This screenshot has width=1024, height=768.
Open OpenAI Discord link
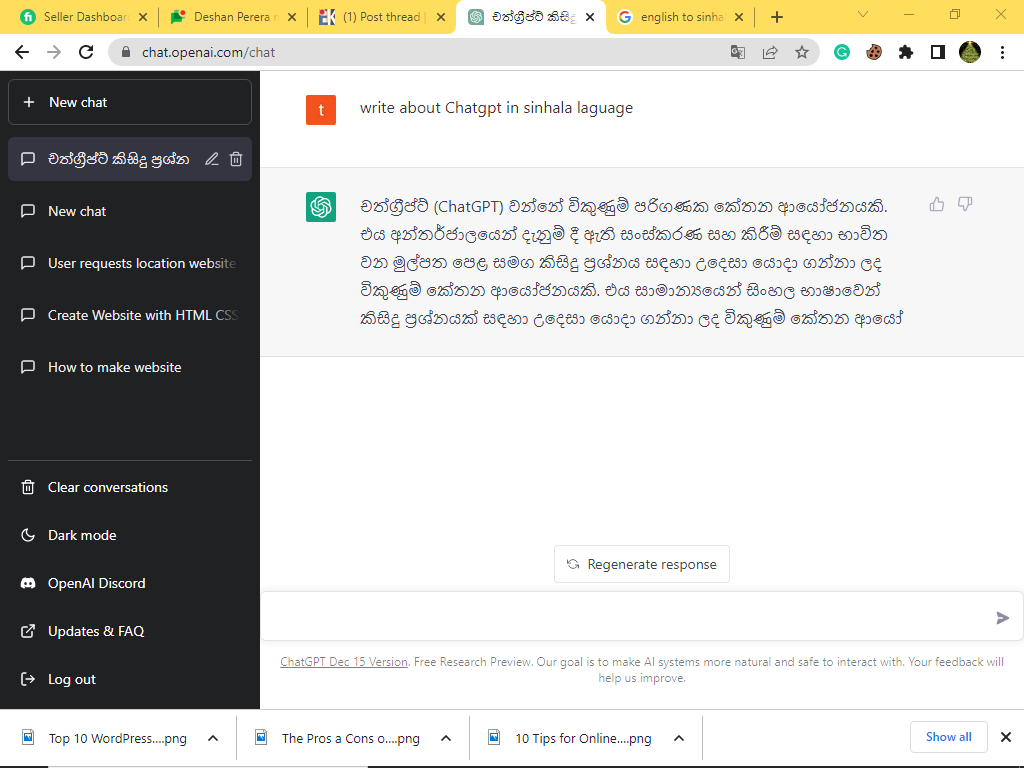[x=129, y=583]
